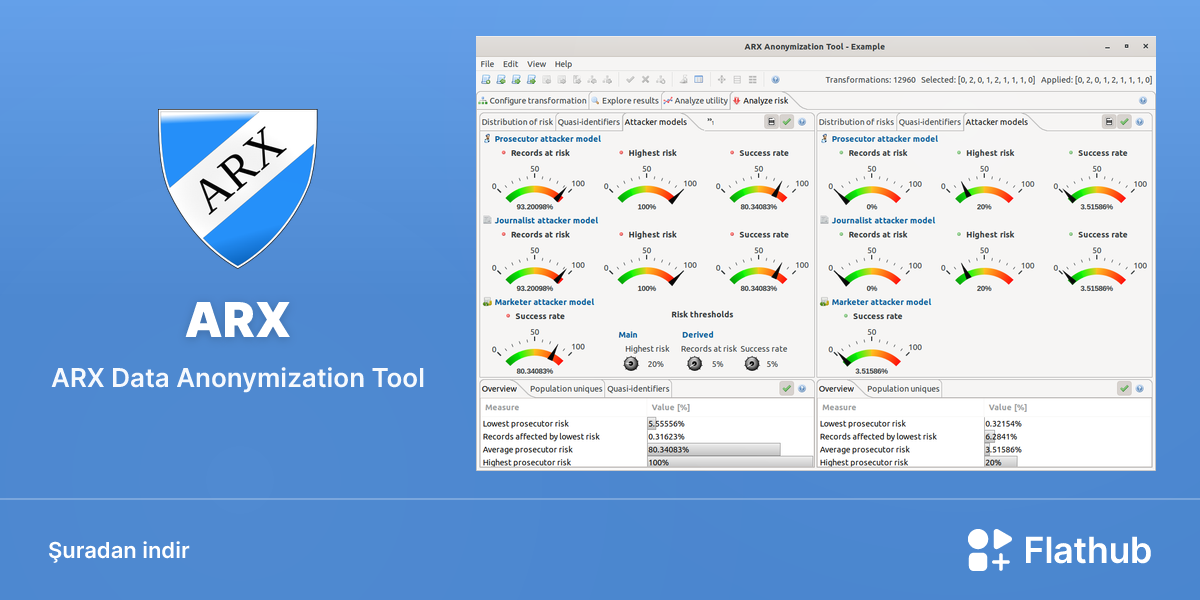The image size is (1200, 600).
Task: Click the green checkmark in the right Overview panel
Action: click(1124, 388)
